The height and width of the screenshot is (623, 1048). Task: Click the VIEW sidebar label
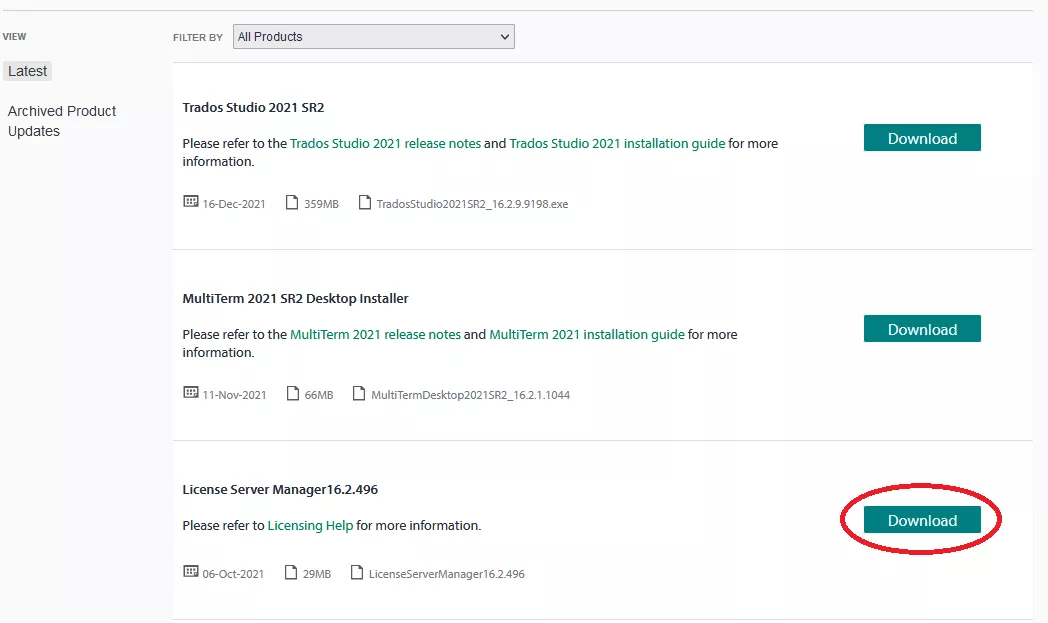tap(14, 37)
